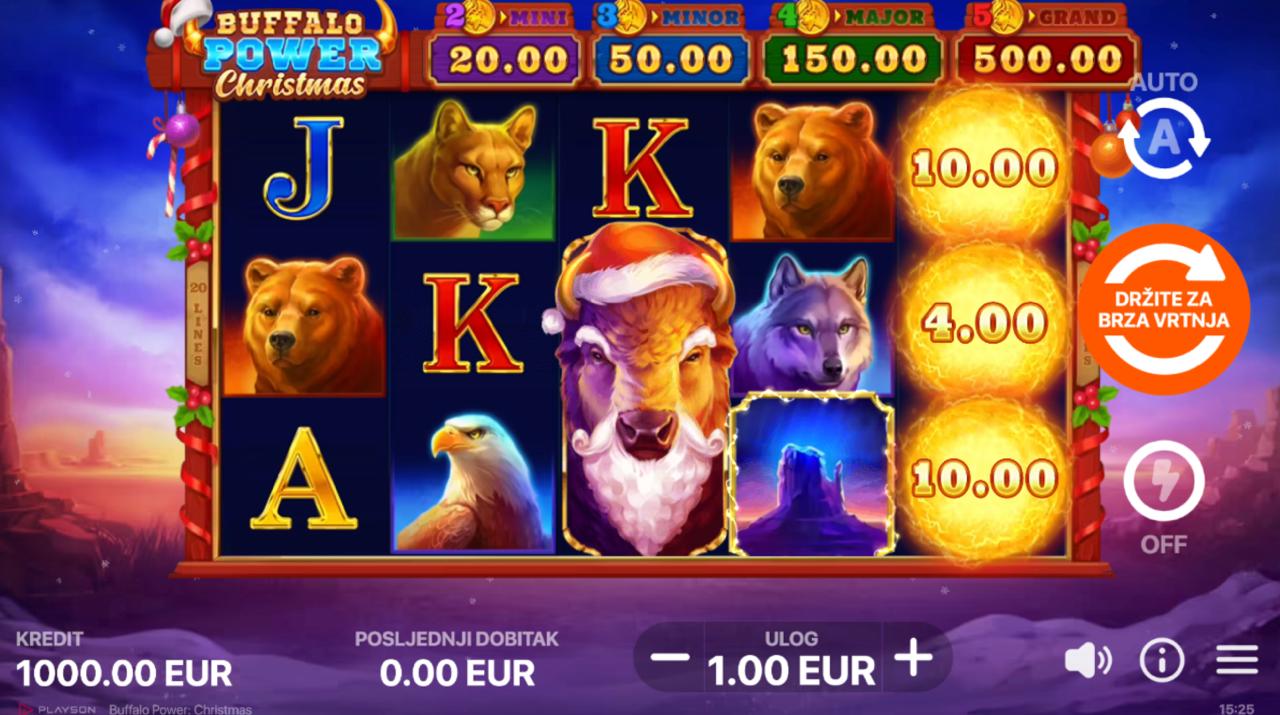Click the 4.00 sun coin symbol
Image resolution: width=1280 pixels, height=715 pixels.
tap(984, 322)
